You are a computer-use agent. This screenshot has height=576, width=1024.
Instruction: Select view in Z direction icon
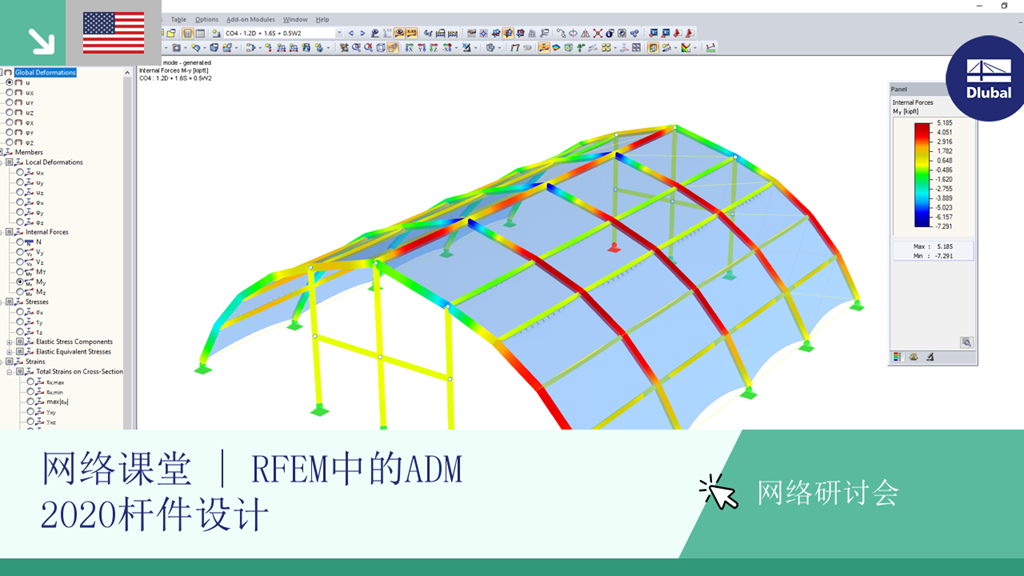pyautogui.click(x=434, y=48)
